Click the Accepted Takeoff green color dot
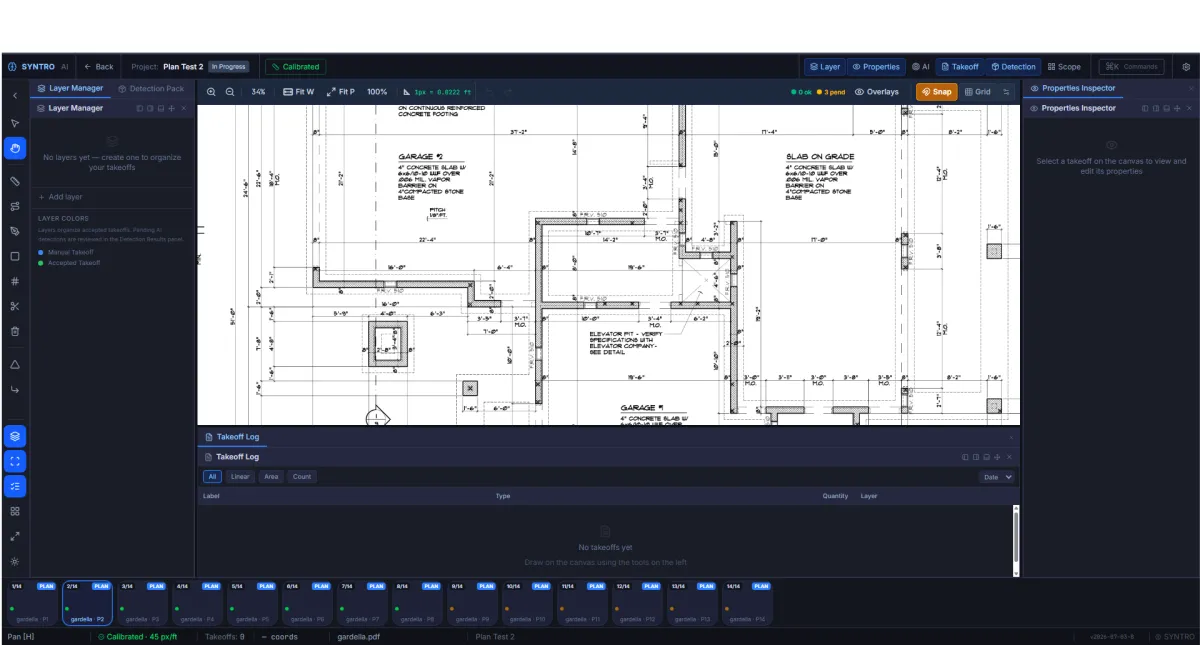 (x=41, y=262)
